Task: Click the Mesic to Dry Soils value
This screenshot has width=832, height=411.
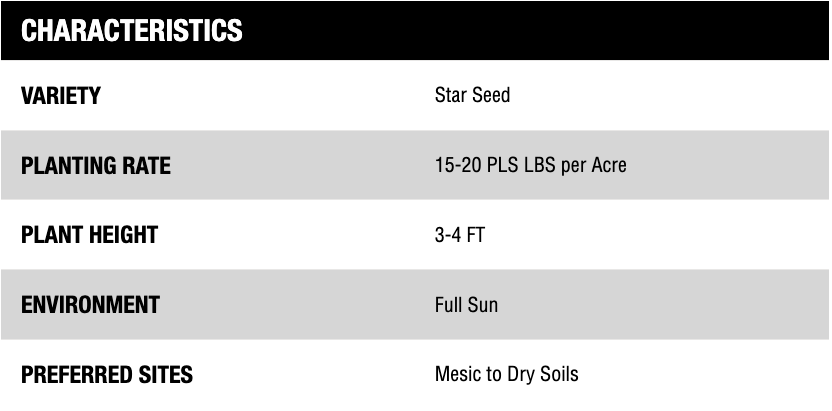Action: click(506, 375)
